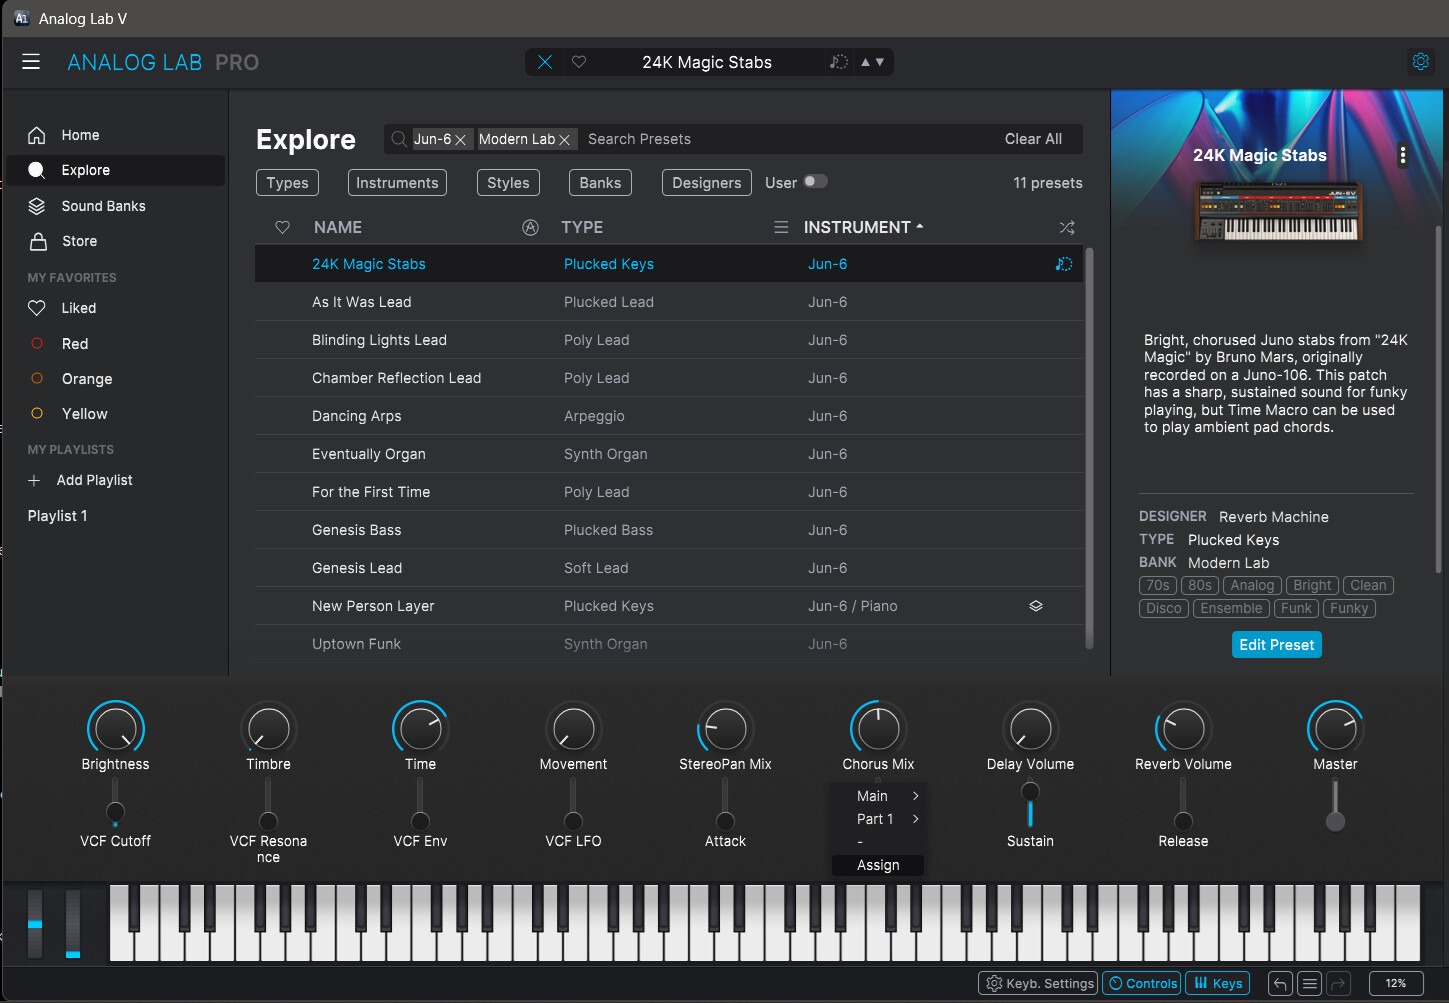Toggle the Keys keyboard display
The image size is (1449, 1003).
tap(1218, 983)
